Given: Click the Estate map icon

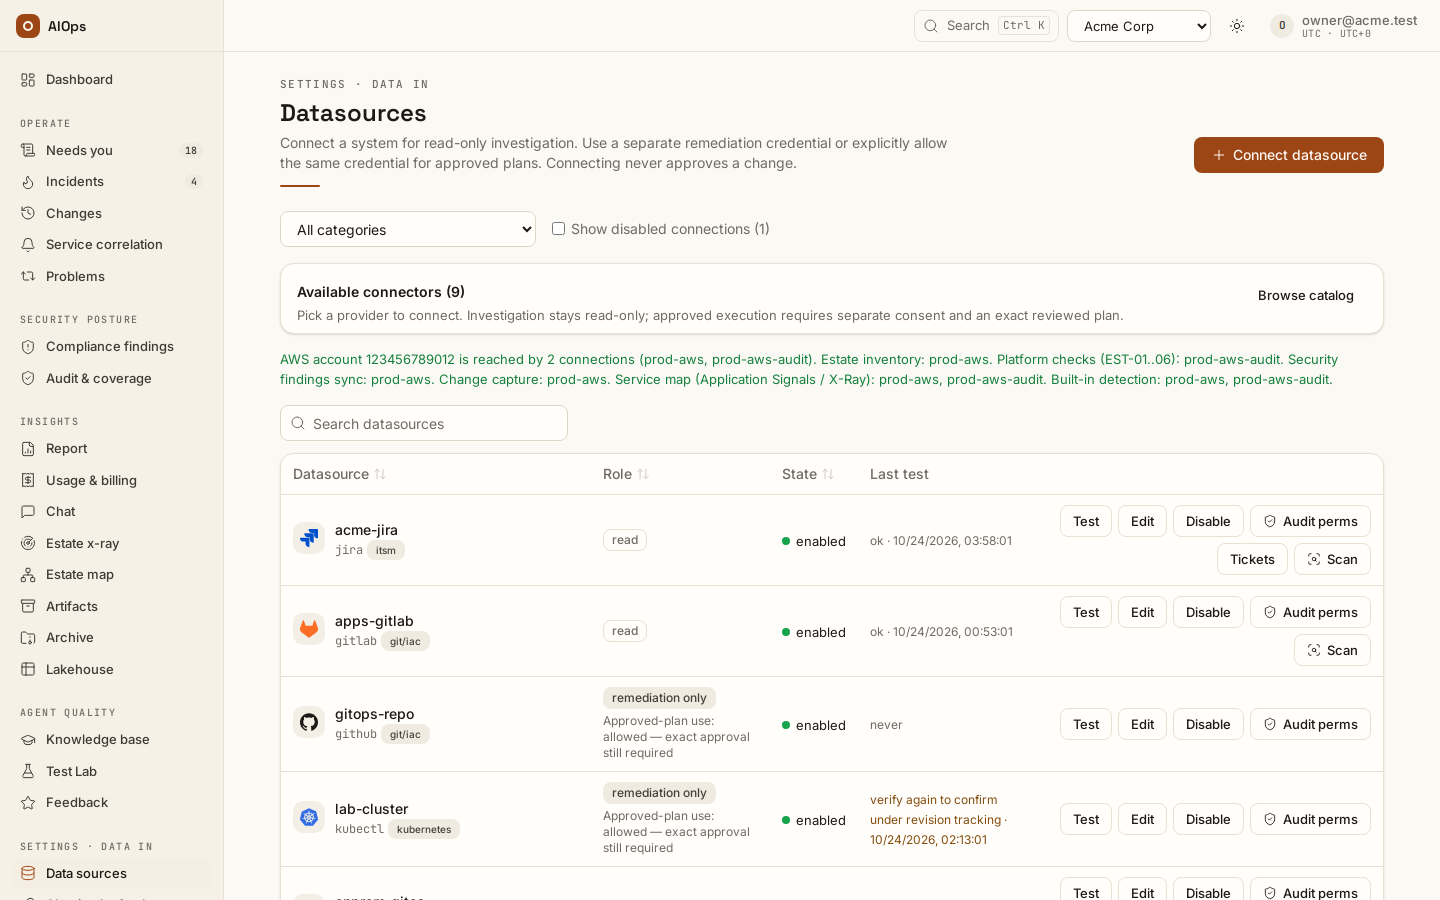Looking at the screenshot, I should (x=28, y=574).
